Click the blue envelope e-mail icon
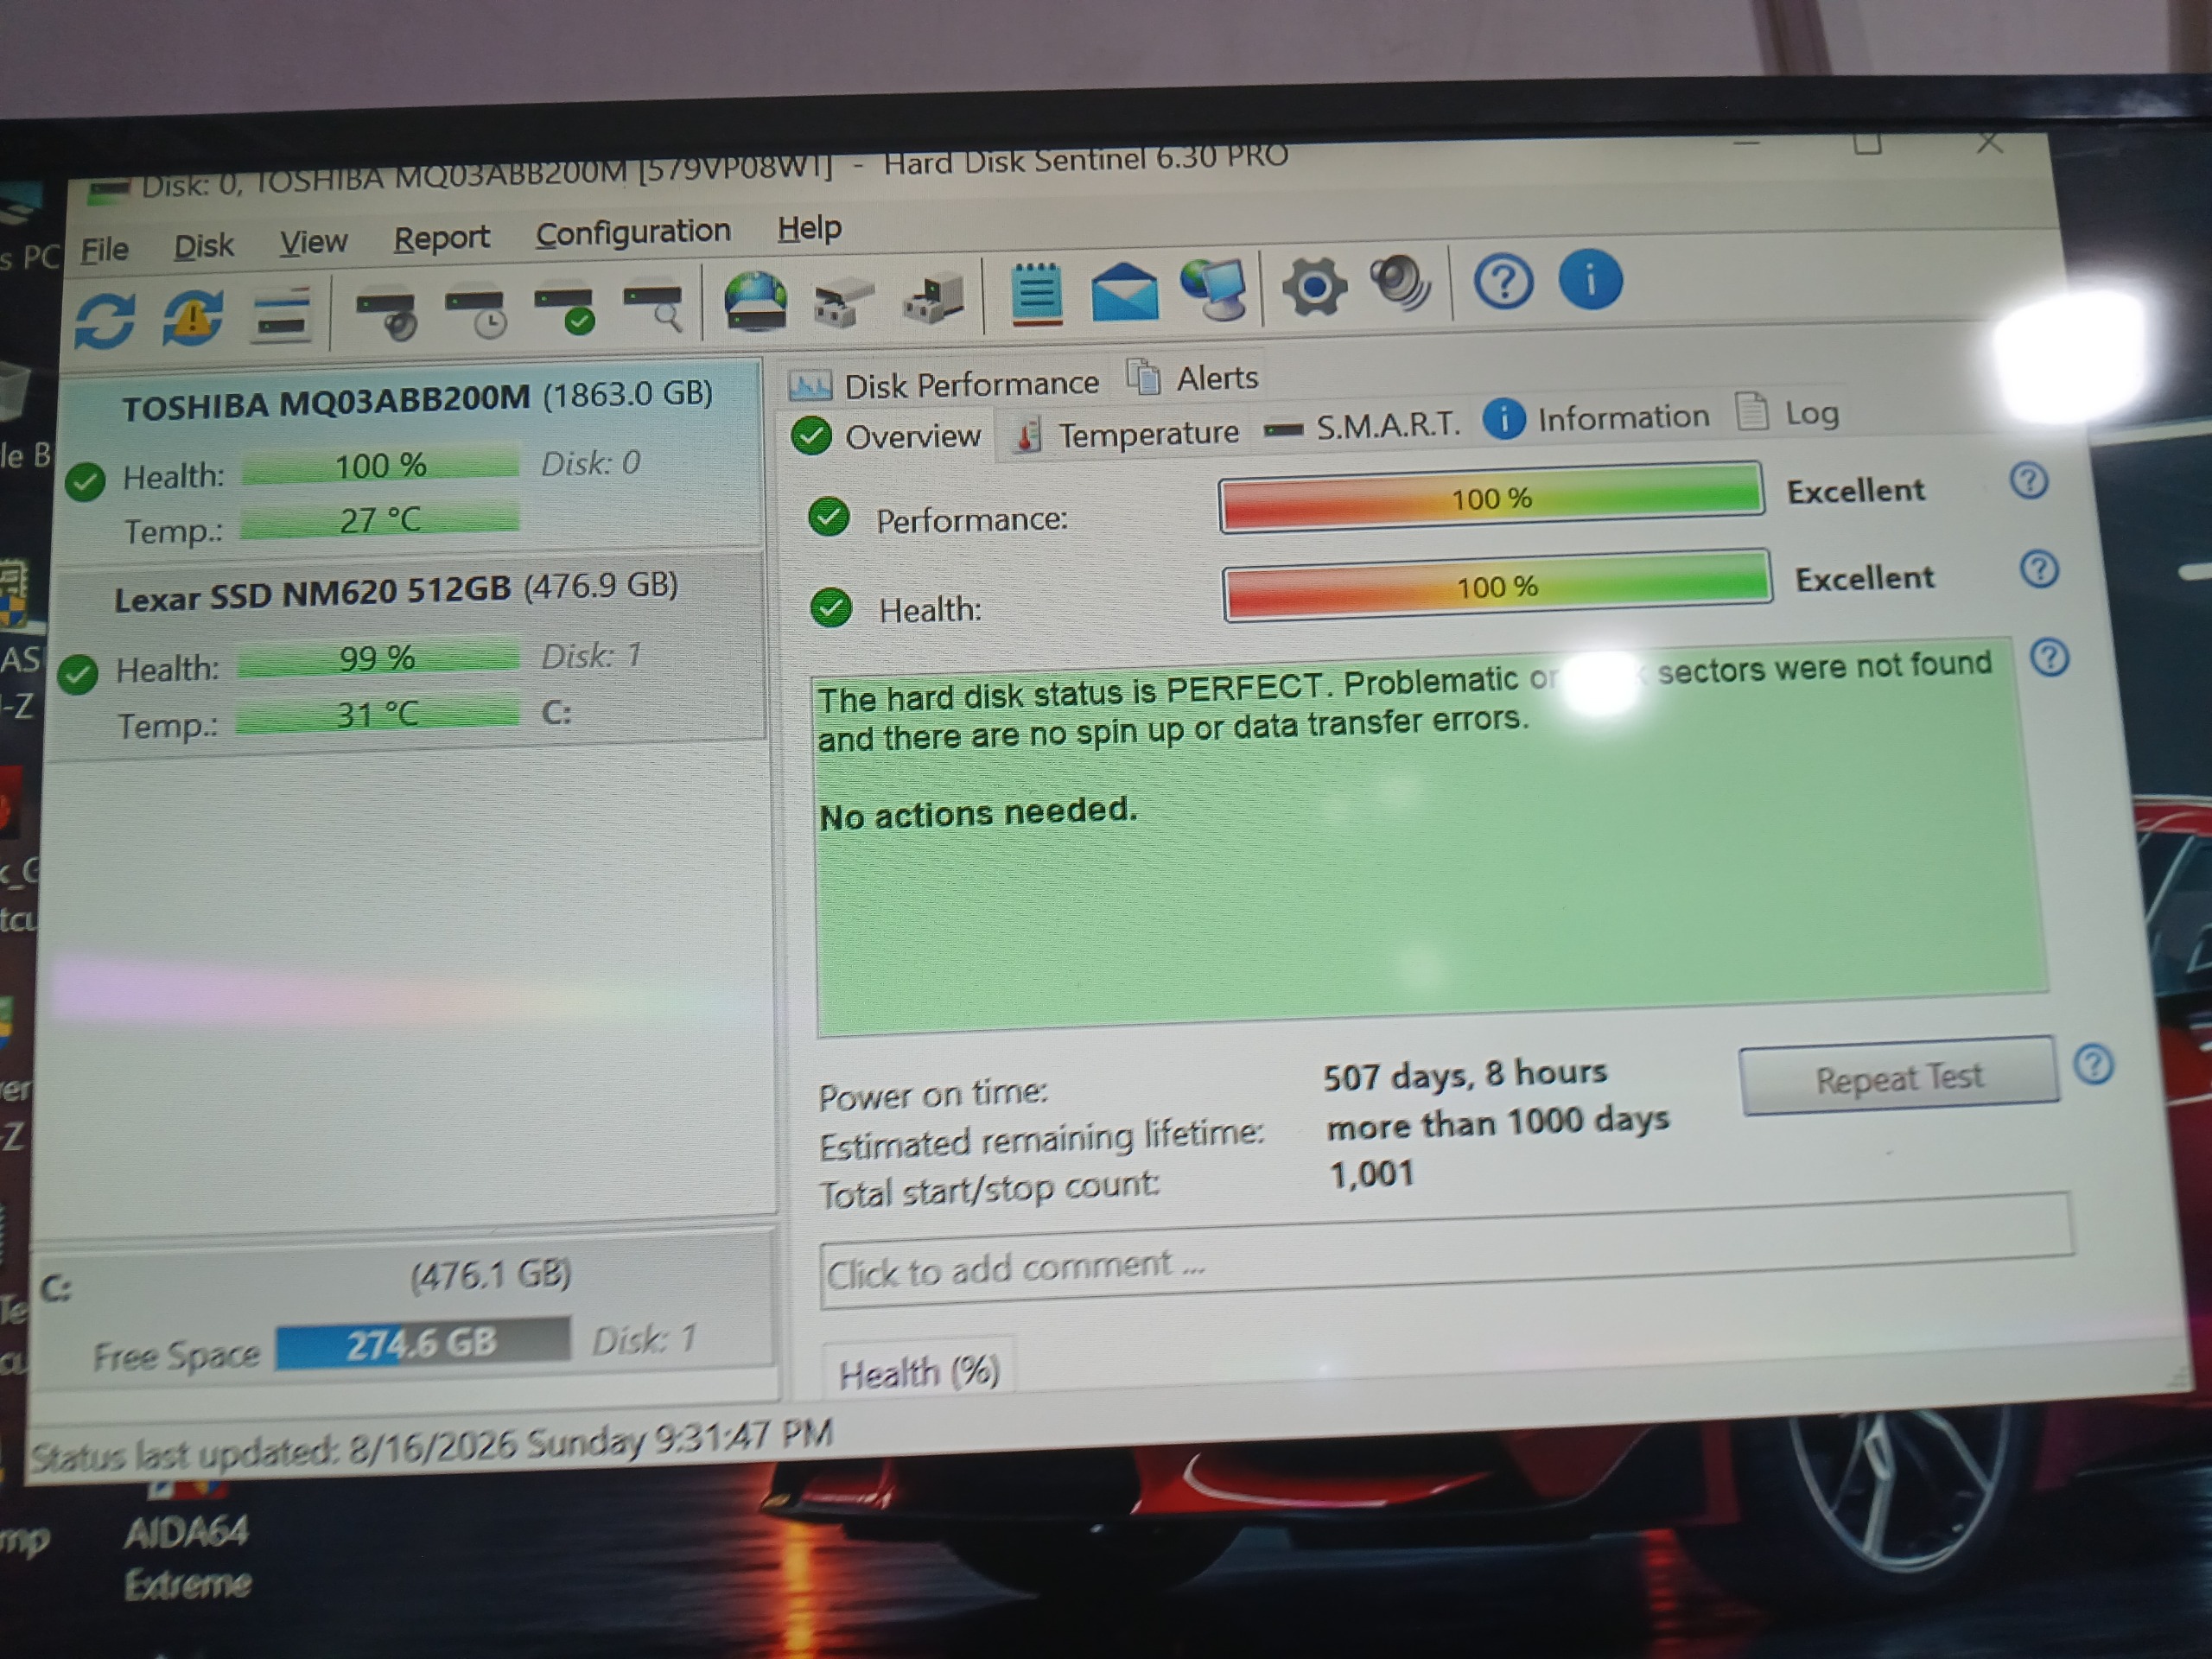The width and height of the screenshot is (2212, 1659). point(1125,291)
